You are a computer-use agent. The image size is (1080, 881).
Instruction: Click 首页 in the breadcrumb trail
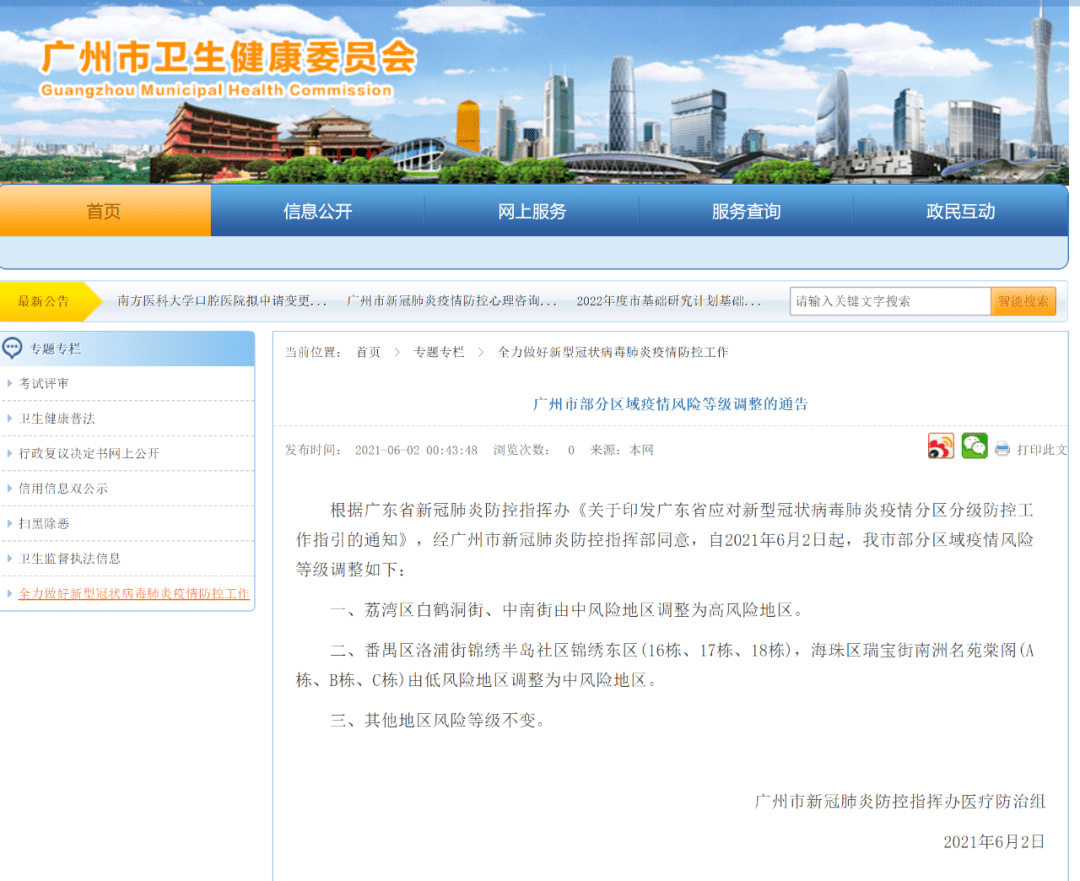366,352
